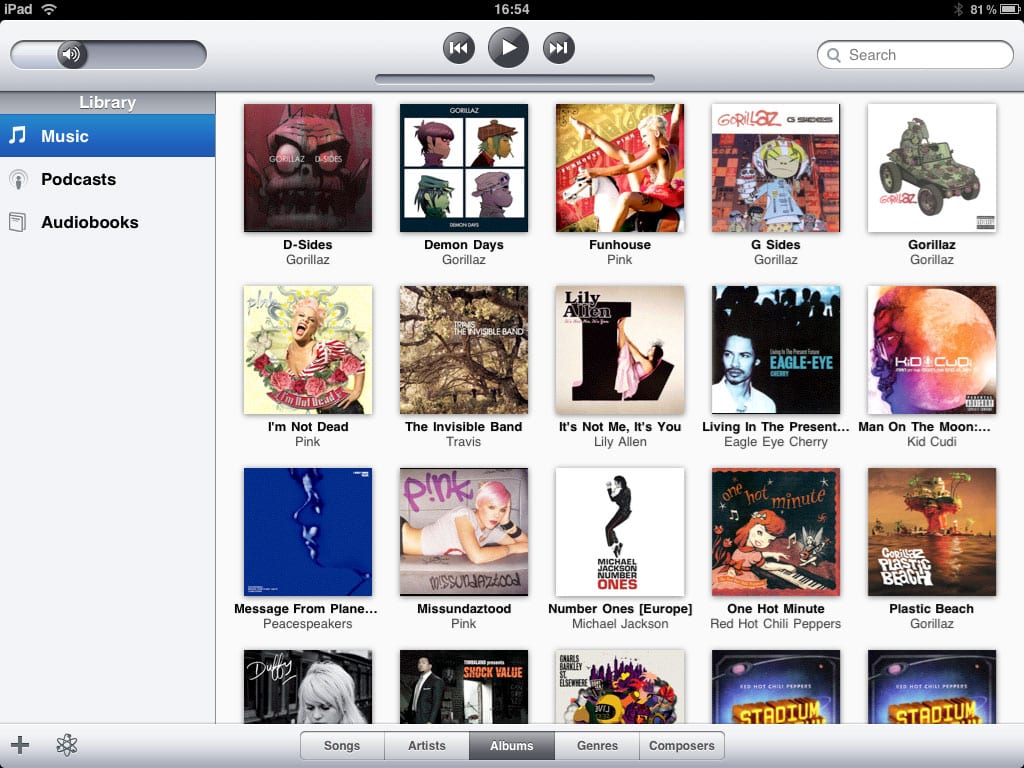
Task: Open Audiobooks in the Library sidebar
Action: point(107,222)
